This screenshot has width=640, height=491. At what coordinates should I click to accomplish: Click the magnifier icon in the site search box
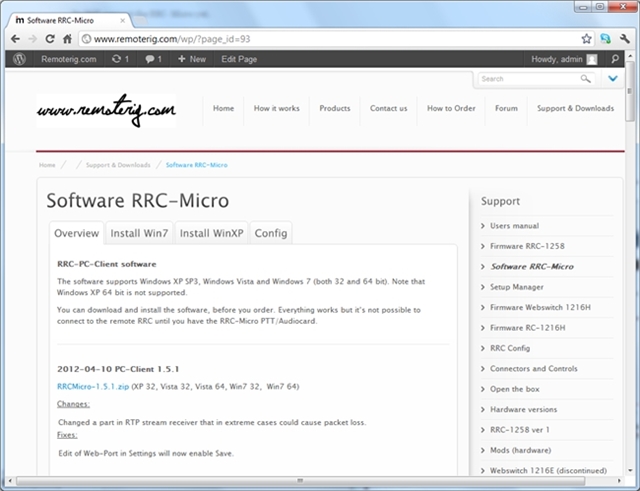click(x=585, y=79)
